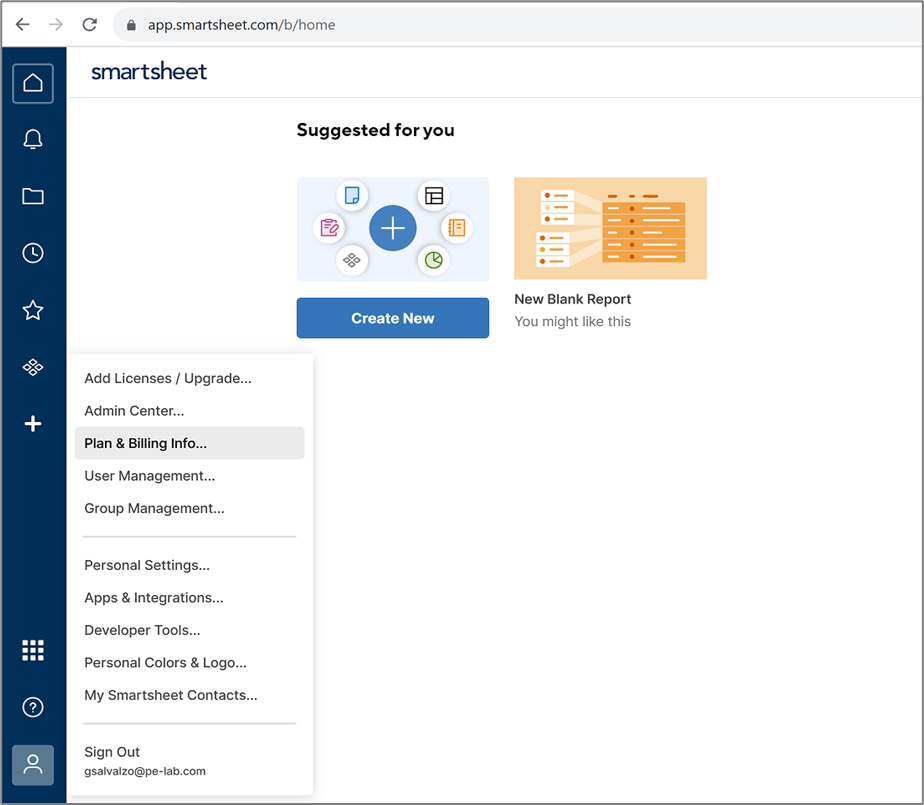Choose User Management option
The height and width of the screenshot is (805, 924).
(149, 476)
